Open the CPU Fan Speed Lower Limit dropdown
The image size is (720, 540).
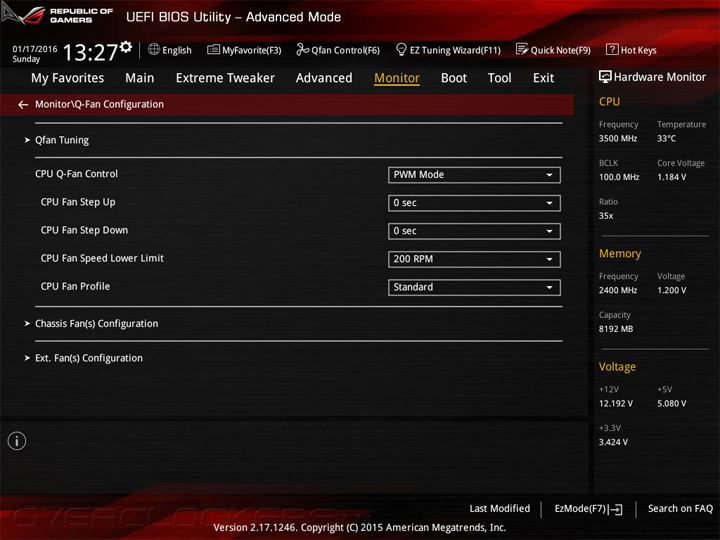click(474, 259)
